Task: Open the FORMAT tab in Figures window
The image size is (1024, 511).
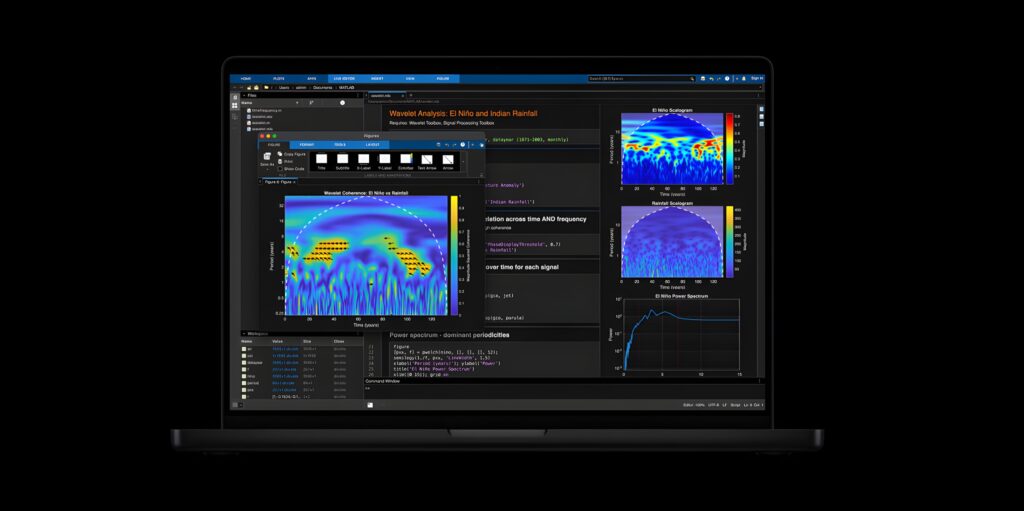Action: coord(306,145)
